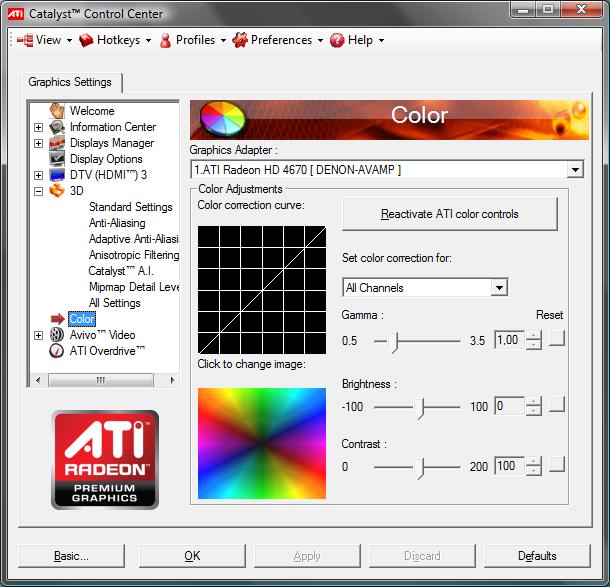The width and height of the screenshot is (610, 587).
Task: Click the Avivo Video icon
Action: [x=57, y=335]
